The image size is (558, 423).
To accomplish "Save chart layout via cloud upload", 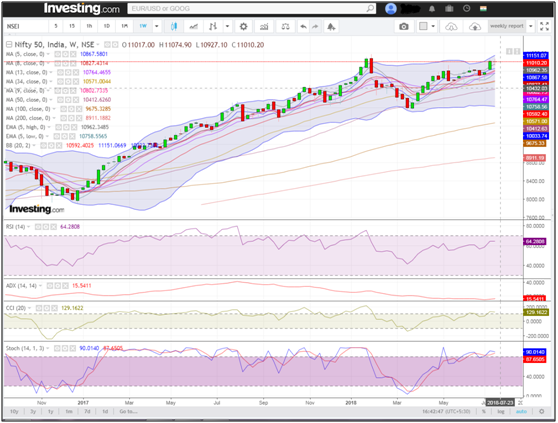I will [475, 26].
